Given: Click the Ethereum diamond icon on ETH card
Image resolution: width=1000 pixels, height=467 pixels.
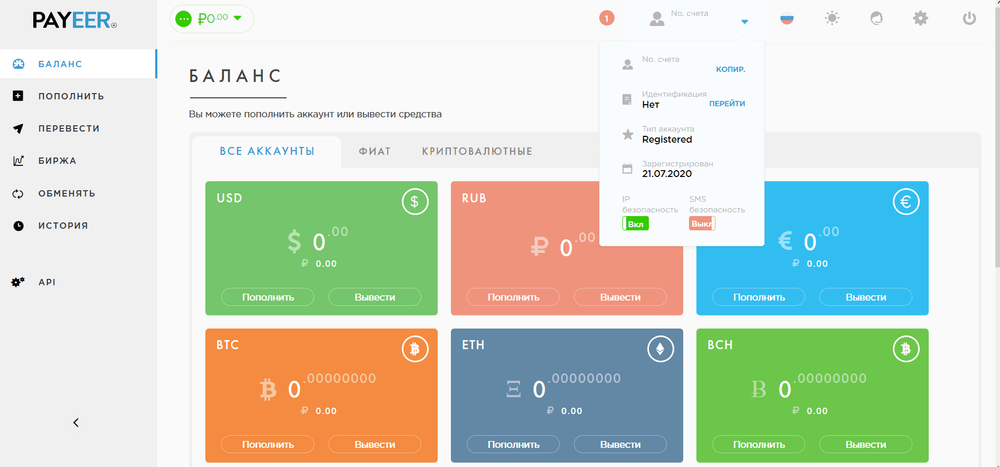Looking at the screenshot, I should (660, 349).
